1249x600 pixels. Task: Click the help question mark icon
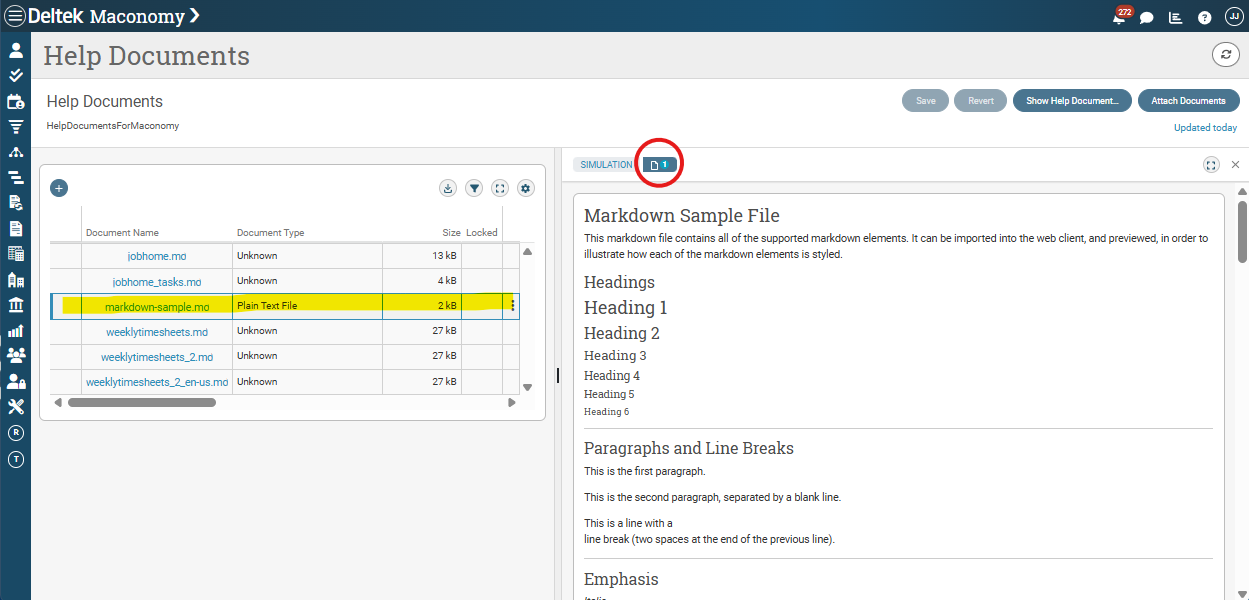coord(1204,17)
